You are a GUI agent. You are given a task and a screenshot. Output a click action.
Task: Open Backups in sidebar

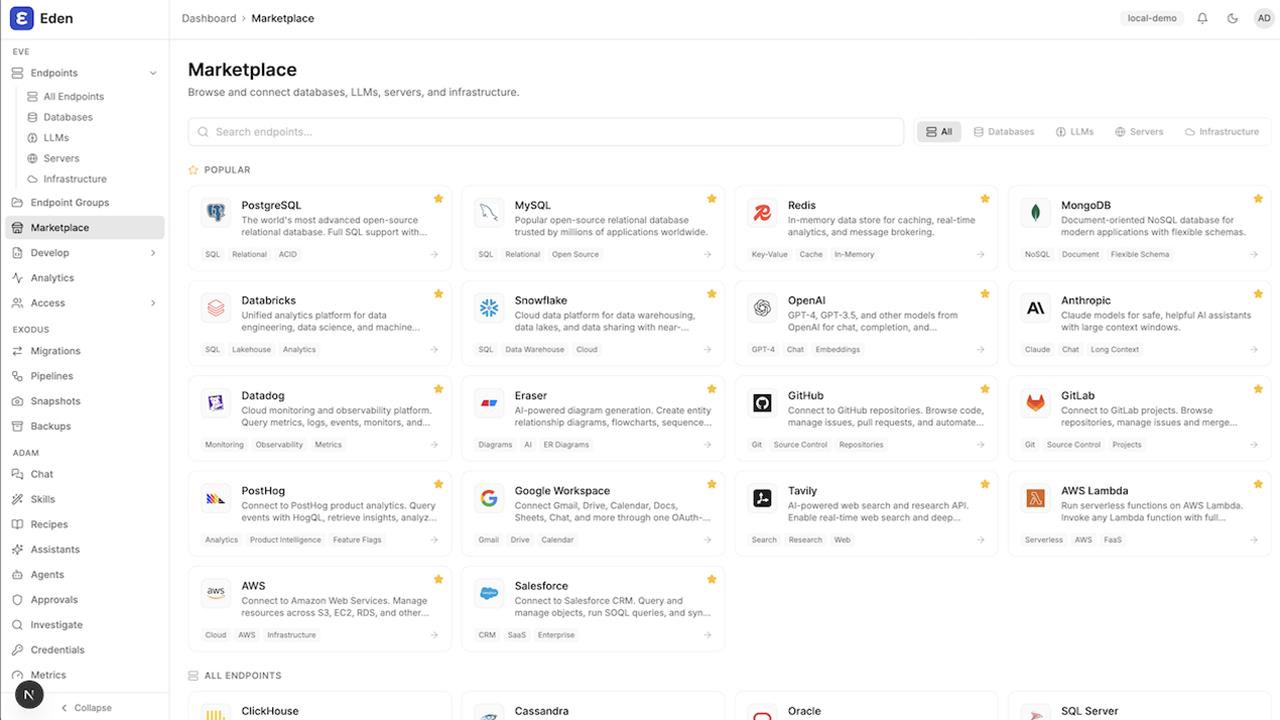click(85, 426)
